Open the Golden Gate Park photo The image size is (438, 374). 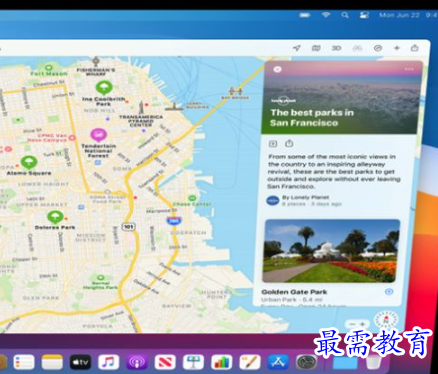(331, 251)
